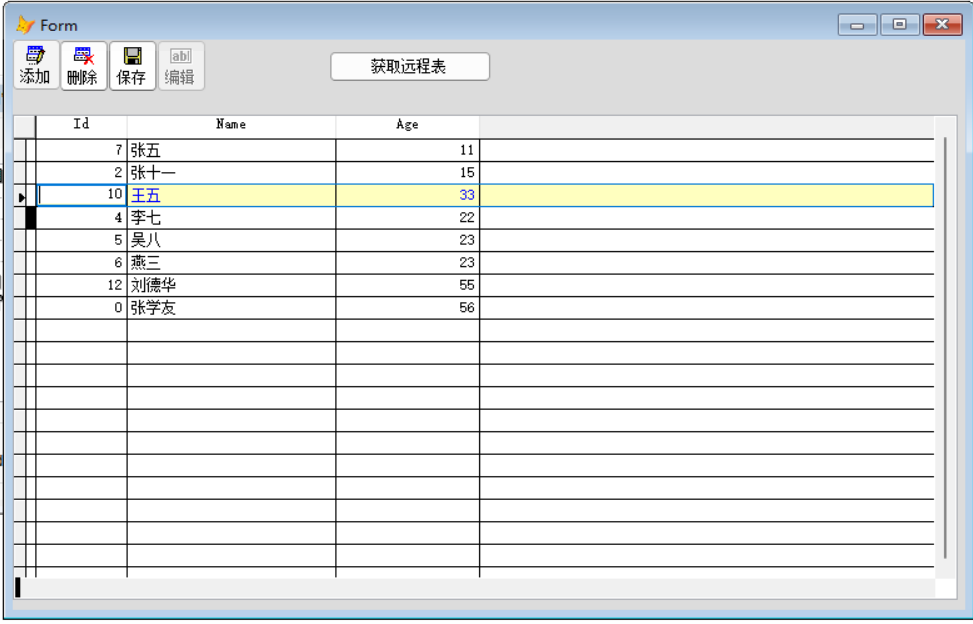This screenshot has height=624, width=973.
Task: Select the Name cell 张五
Action: (231, 150)
